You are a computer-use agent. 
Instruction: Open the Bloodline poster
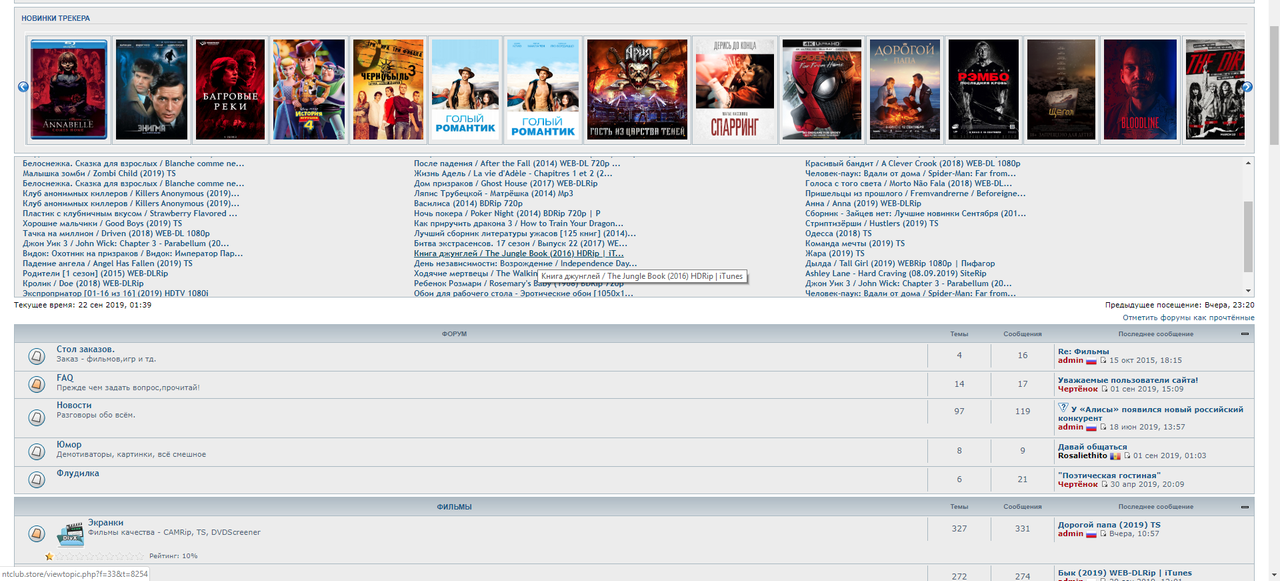pyautogui.click(x=1140, y=89)
